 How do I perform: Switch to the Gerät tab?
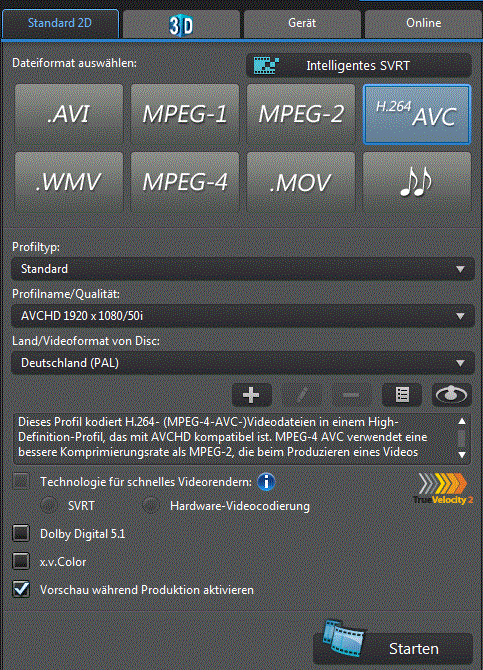point(302,24)
